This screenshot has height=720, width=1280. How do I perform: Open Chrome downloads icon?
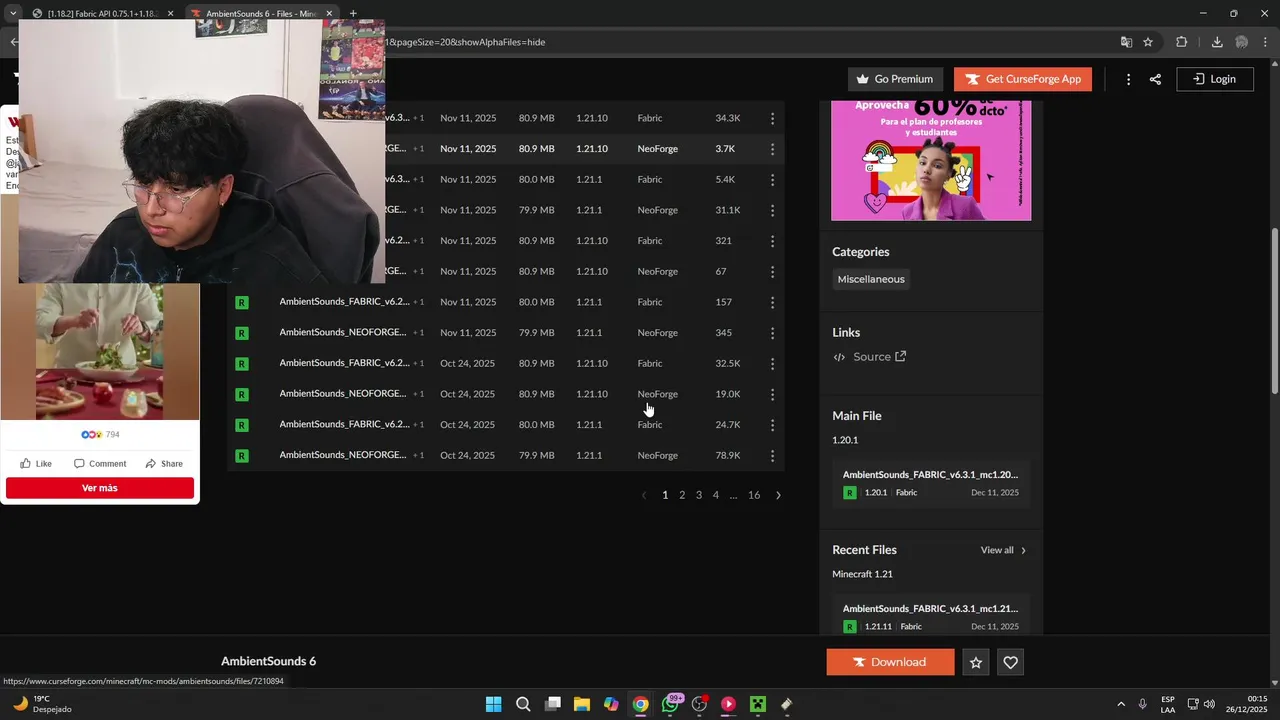pos(1217,42)
